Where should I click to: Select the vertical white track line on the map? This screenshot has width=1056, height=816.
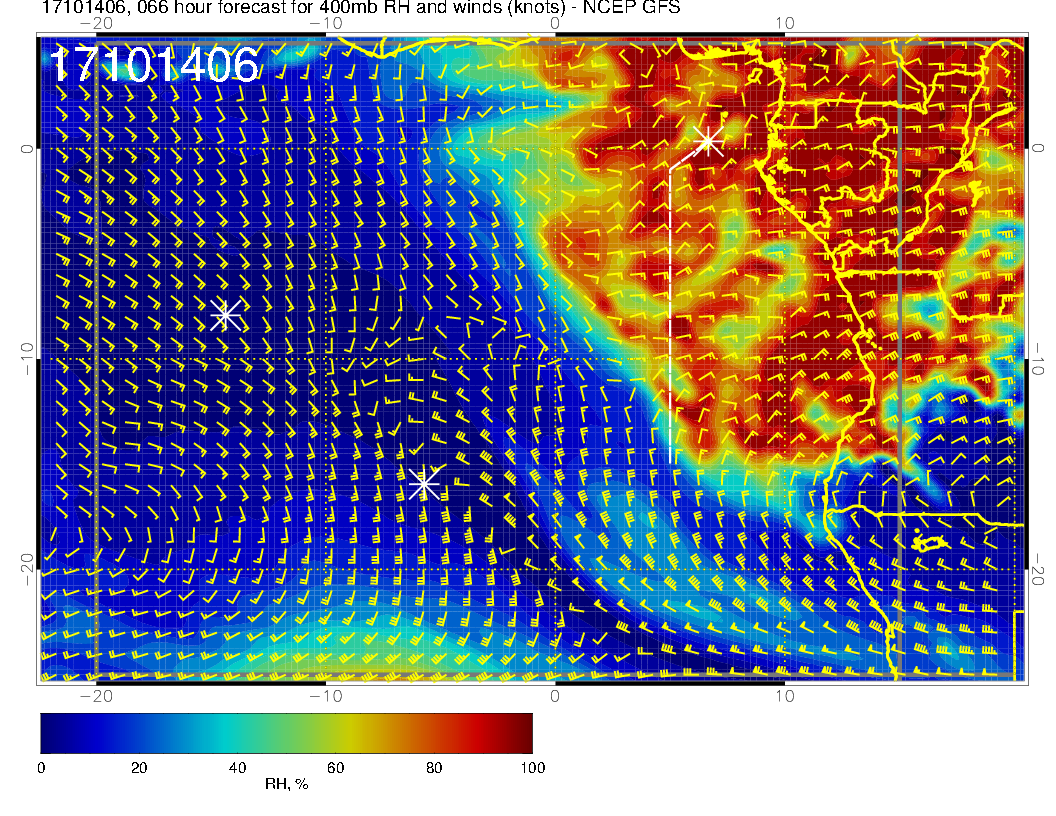tap(671, 316)
